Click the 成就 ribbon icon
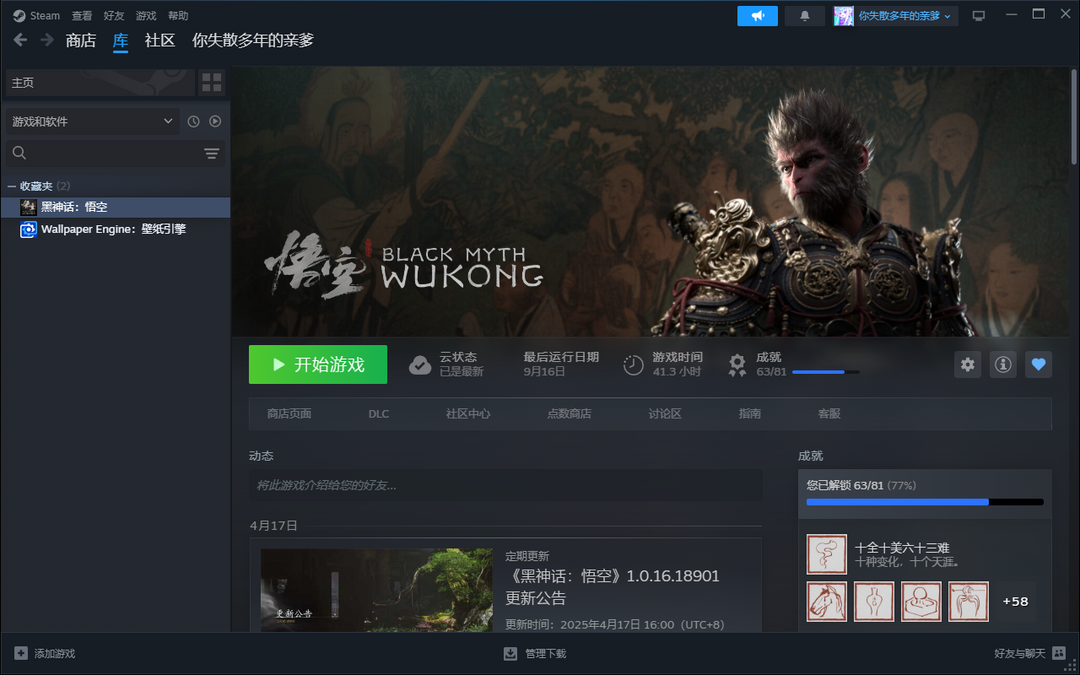1080x675 pixels. (x=737, y=365)
